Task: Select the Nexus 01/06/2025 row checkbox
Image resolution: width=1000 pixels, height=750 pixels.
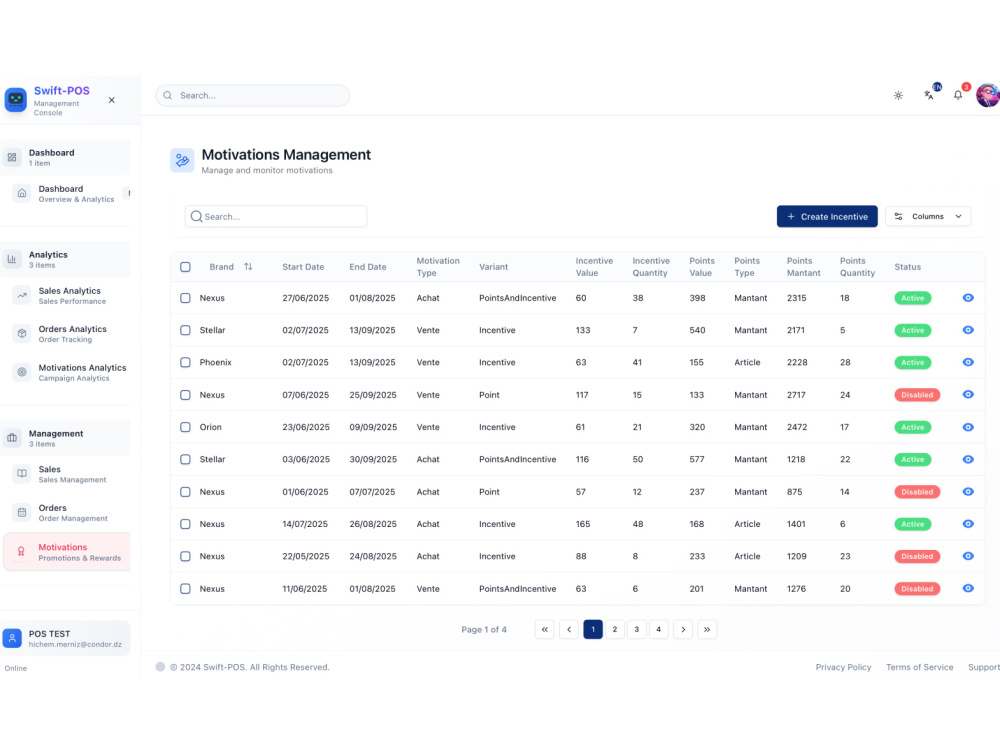Action: point(185,492)
